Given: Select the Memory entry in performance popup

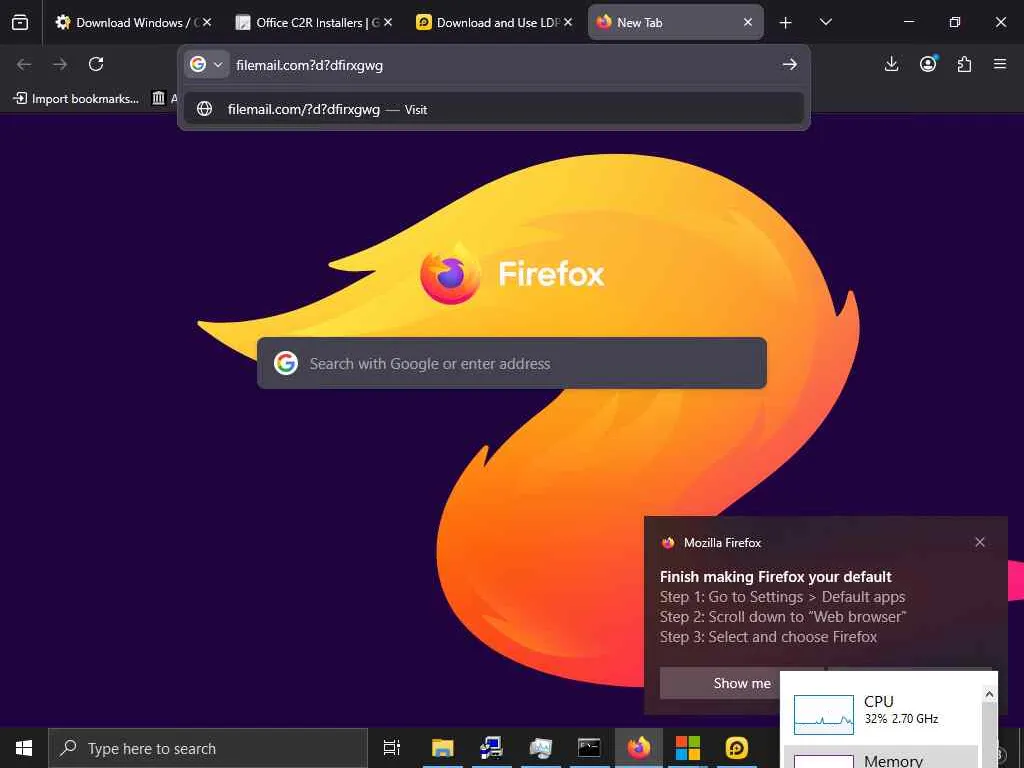Looking at the screenshot, I should point(881,759).
